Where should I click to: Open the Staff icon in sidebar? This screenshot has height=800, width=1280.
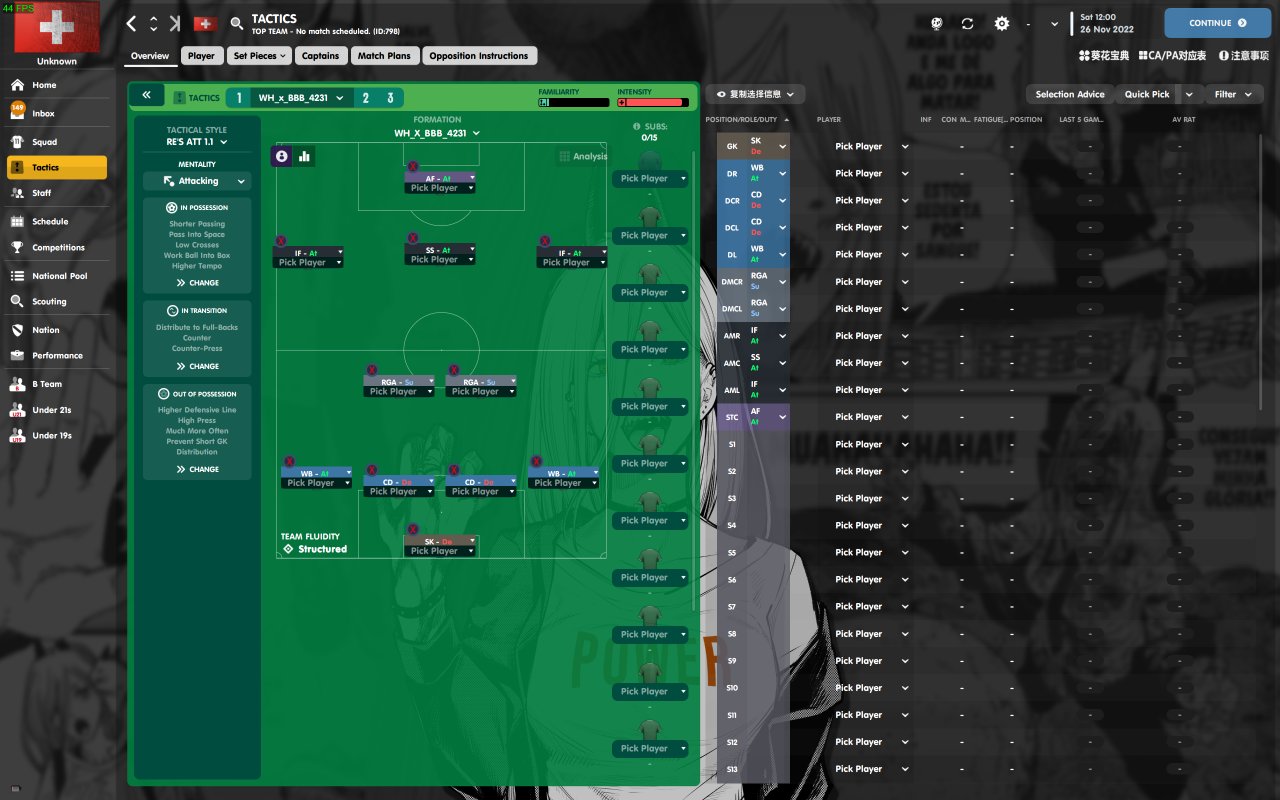17,193
